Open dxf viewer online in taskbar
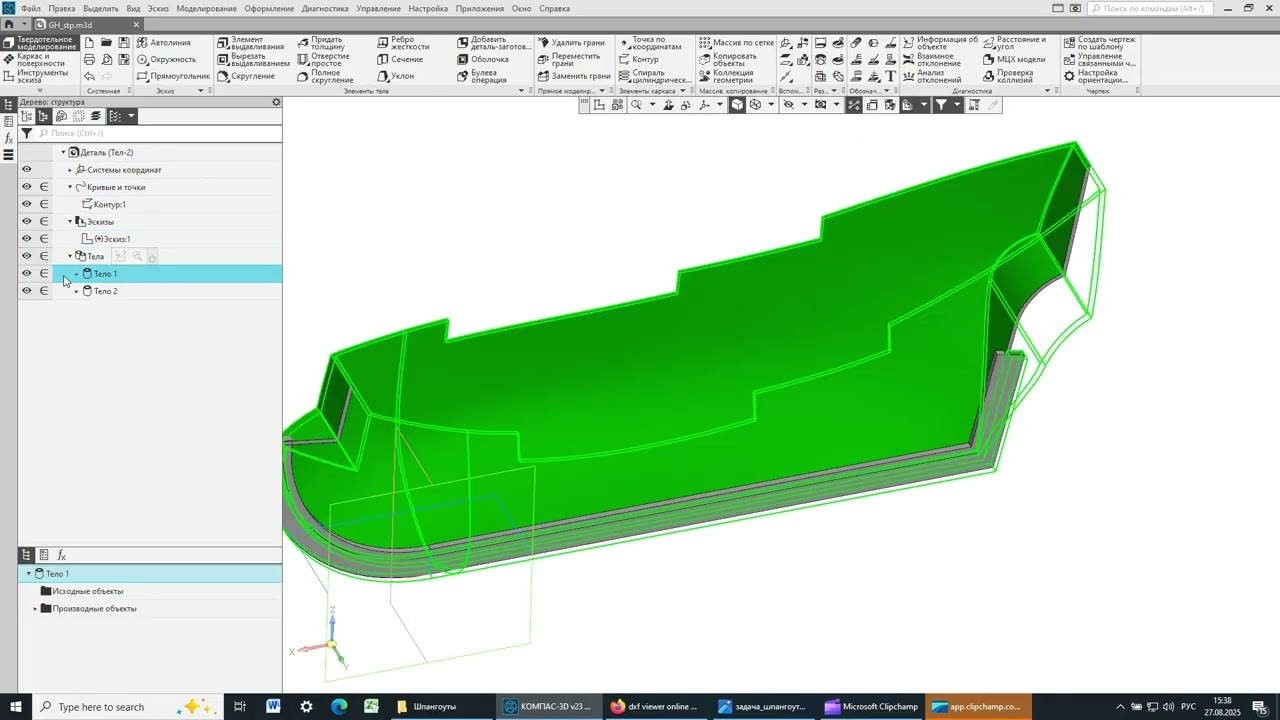This screenshot has width=1280, height=720. pos(655,707)
